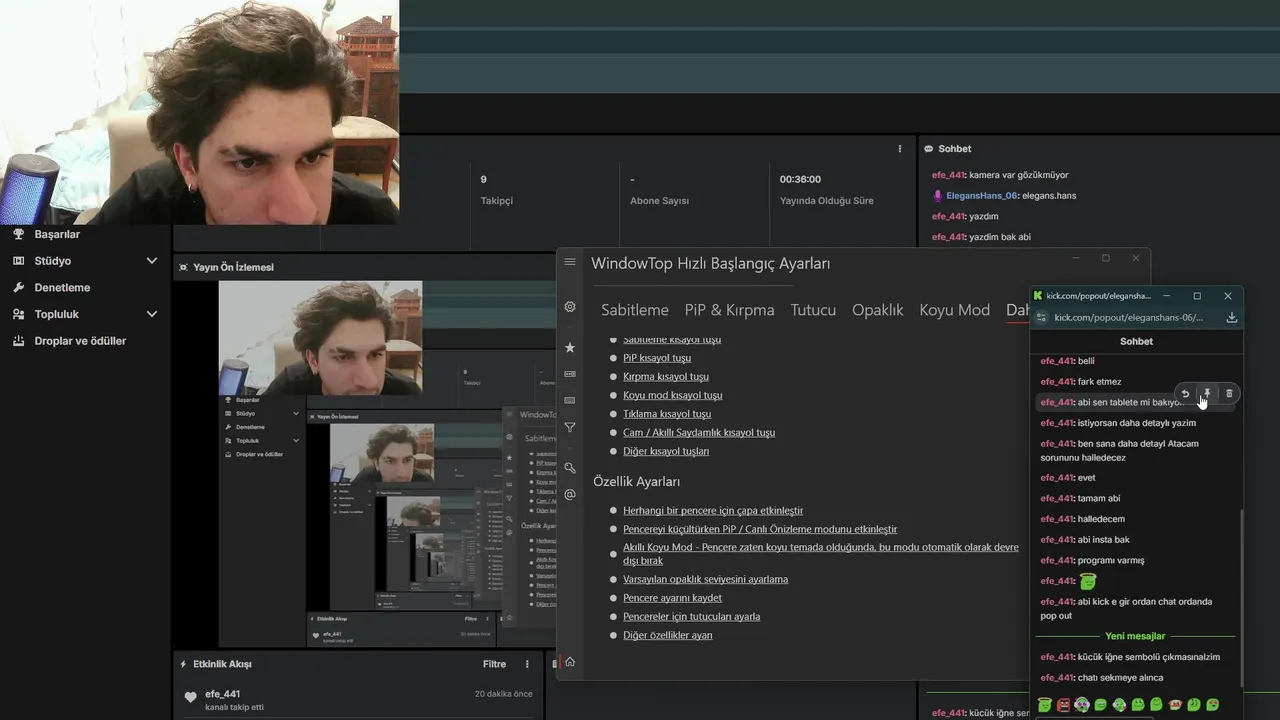Expand the Topluluk sidebar section
This screenshot has height=720, width=1280.
tap(152, 314)
